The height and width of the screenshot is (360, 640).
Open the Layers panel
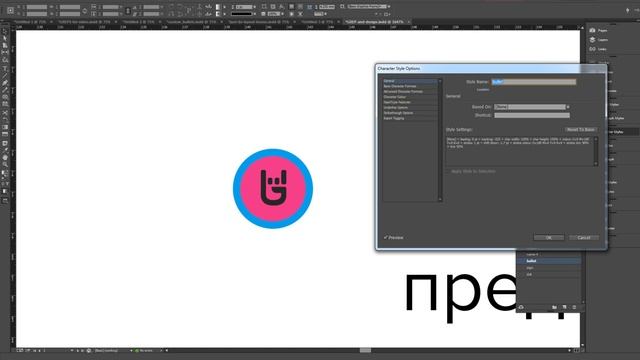pyautogui.click(x=599, y=40)
